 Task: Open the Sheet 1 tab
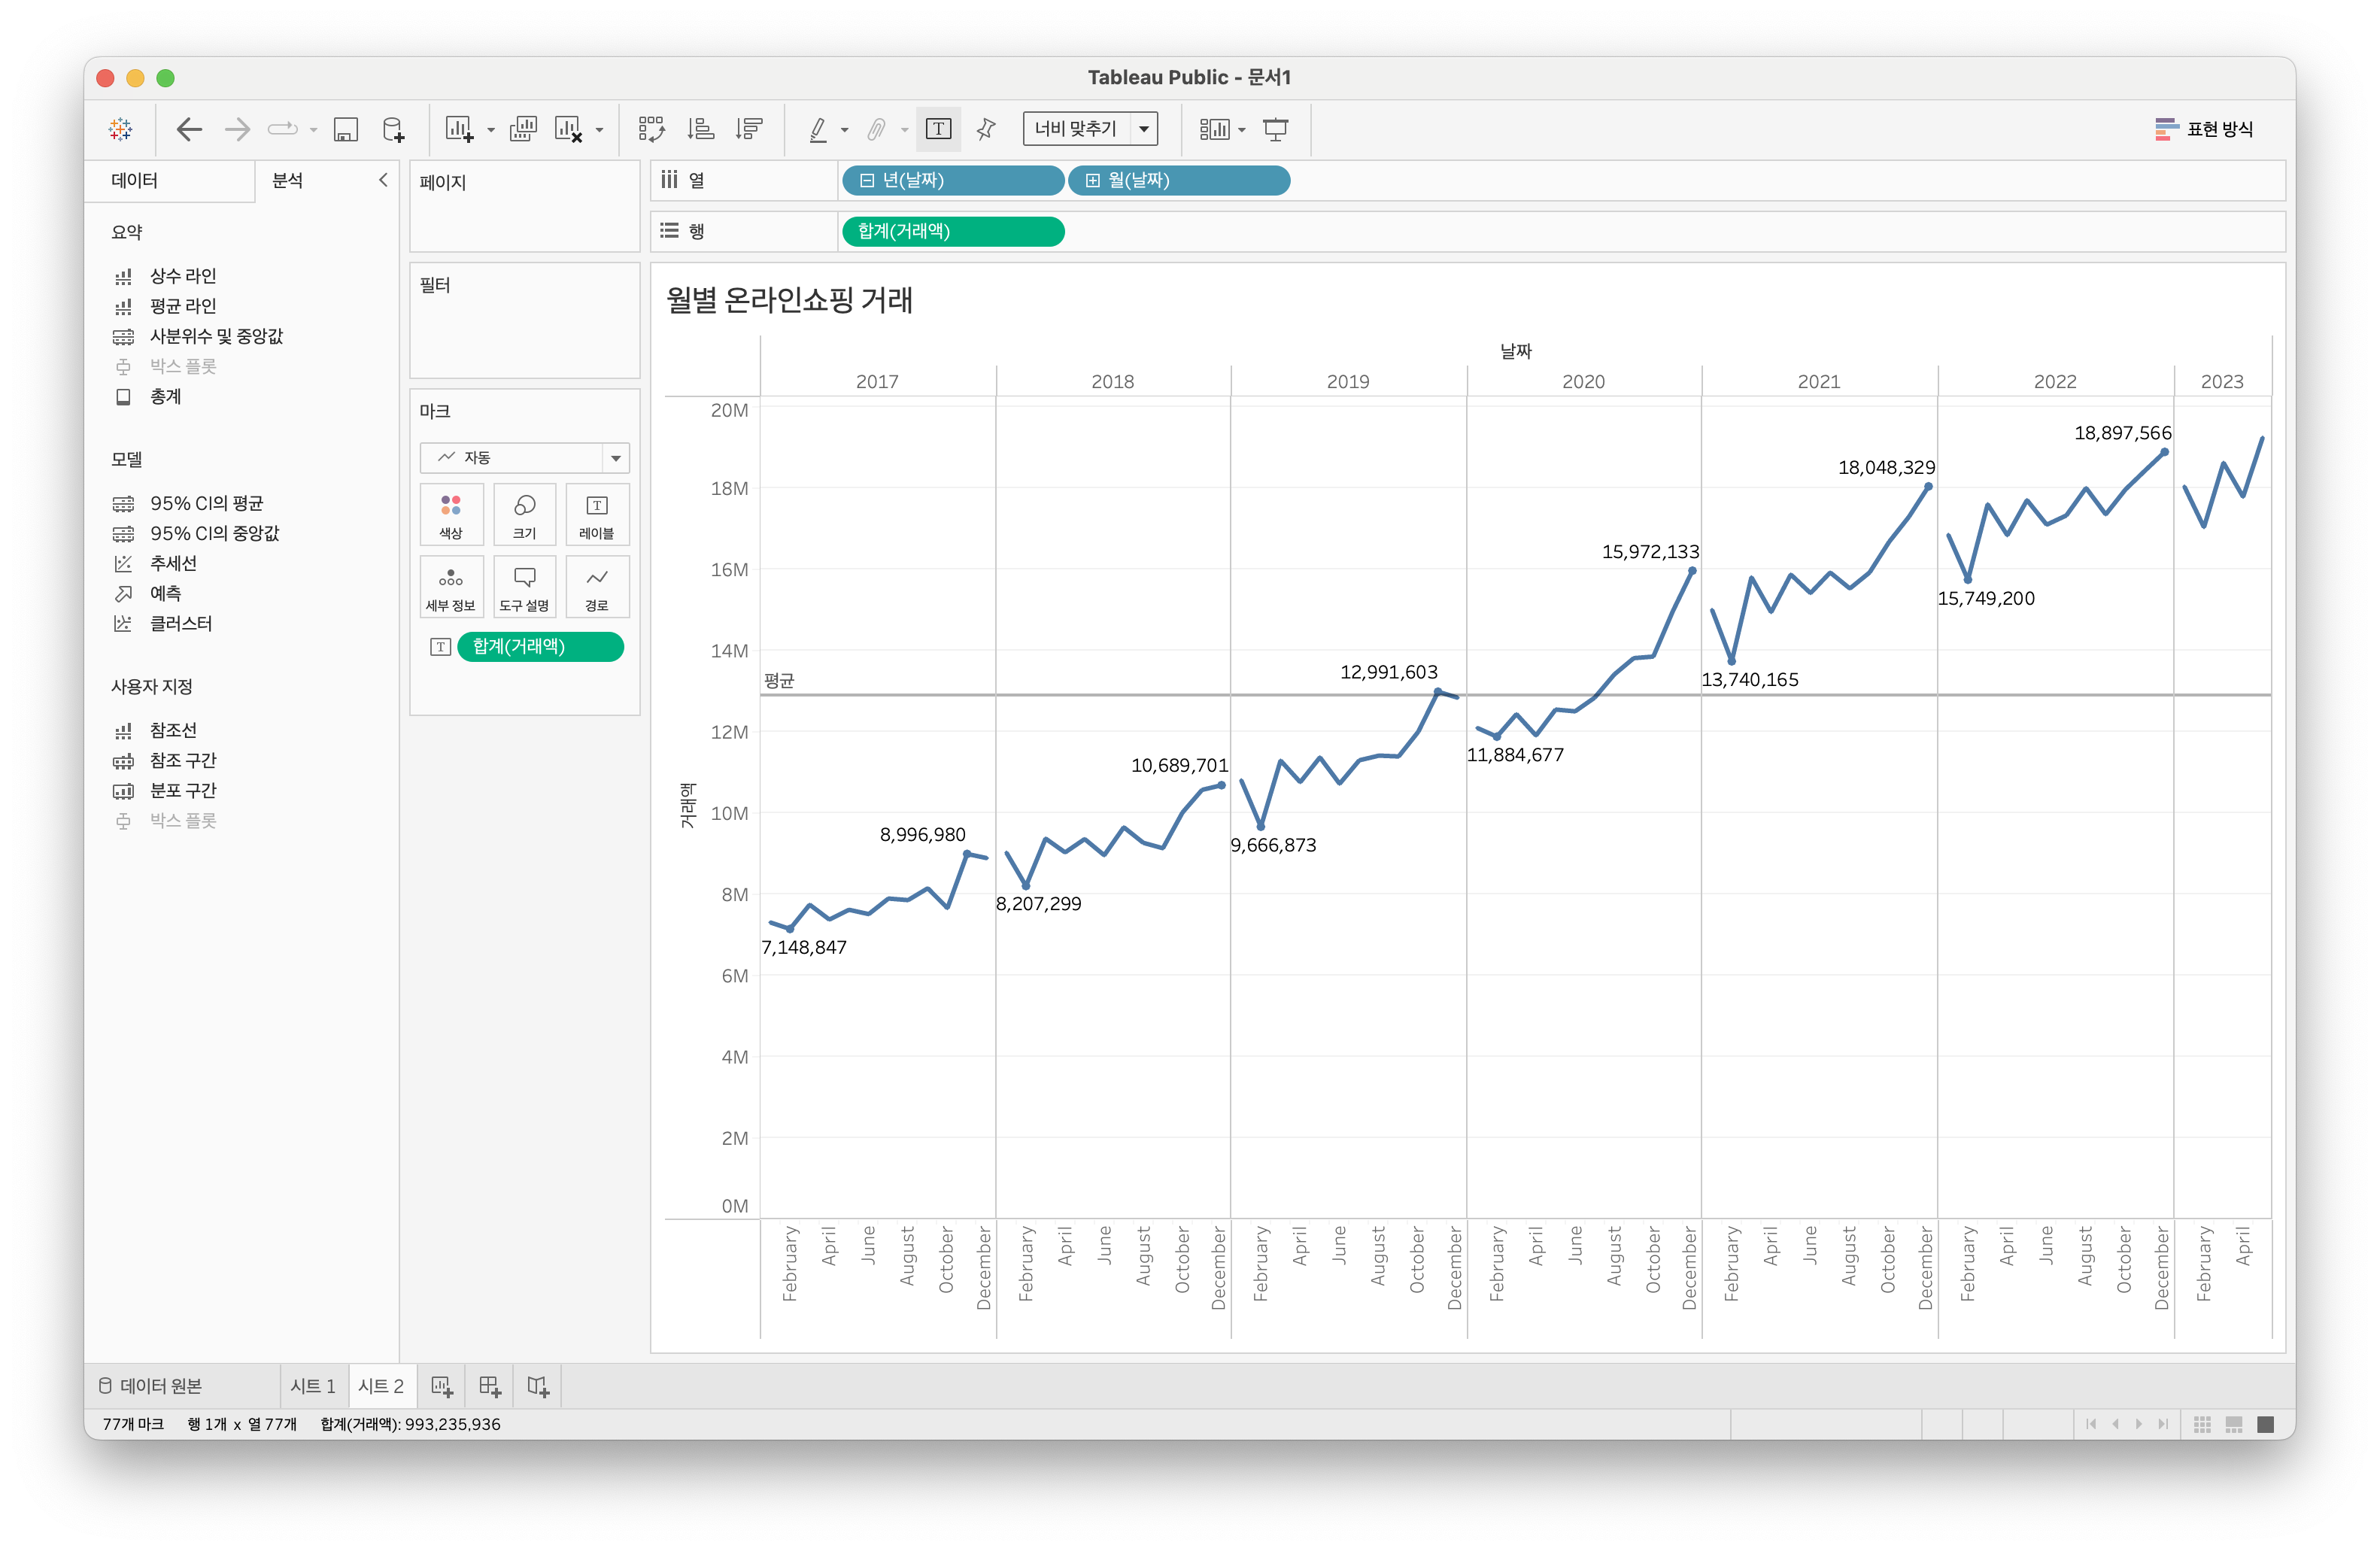pos(313,1386)
